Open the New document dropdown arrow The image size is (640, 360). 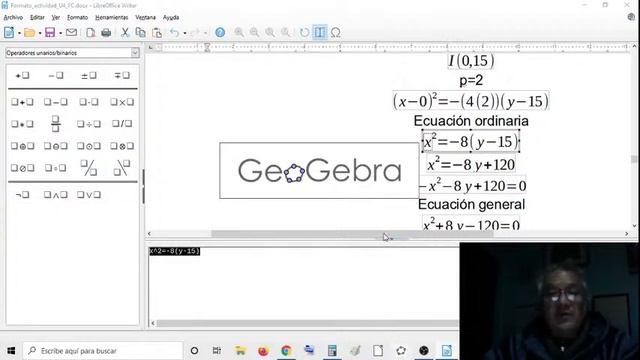coord(19,33)
